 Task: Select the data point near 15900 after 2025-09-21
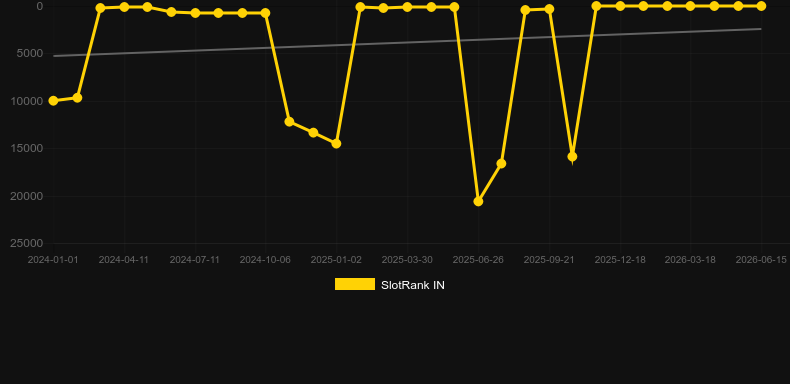pos(572,157)
